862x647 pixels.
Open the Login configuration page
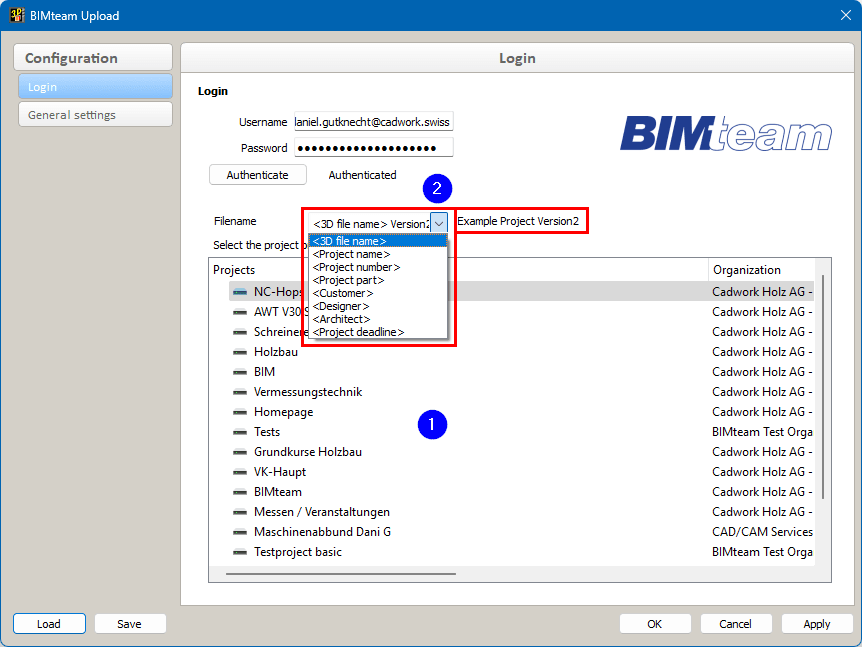[x=95, y=87]
